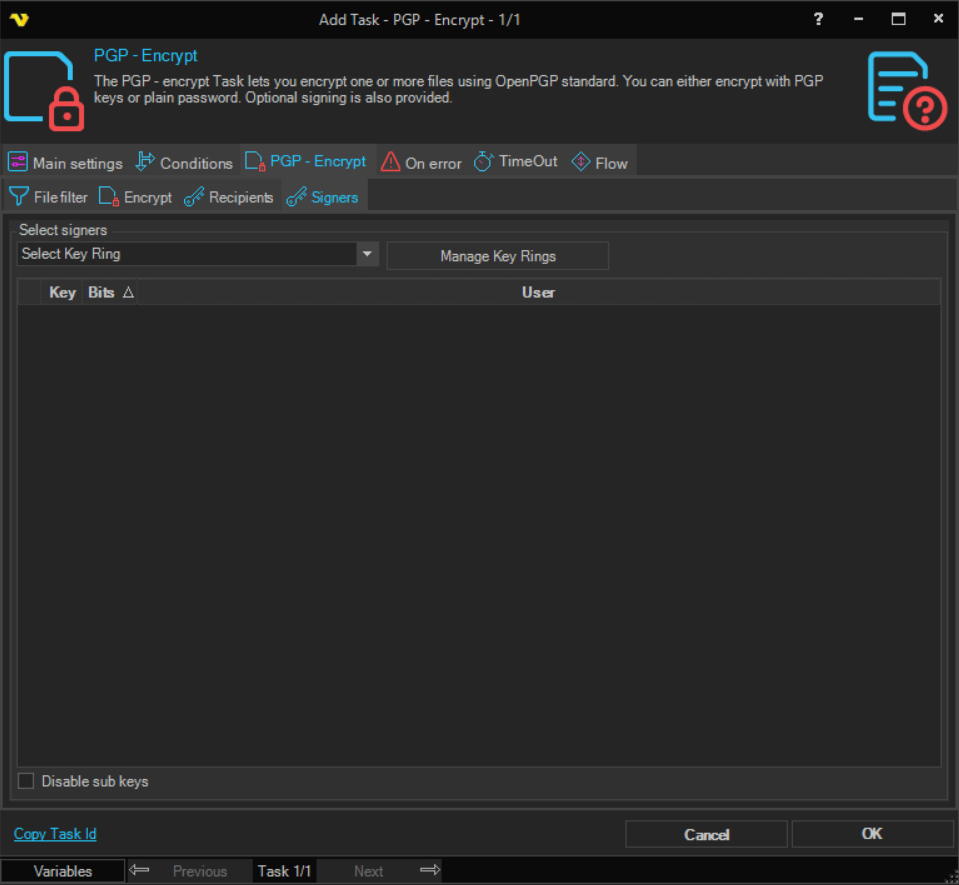Click the left arrow Previous task icon
Viewport: 959px width, 885px height.
[x=140, y=870]
